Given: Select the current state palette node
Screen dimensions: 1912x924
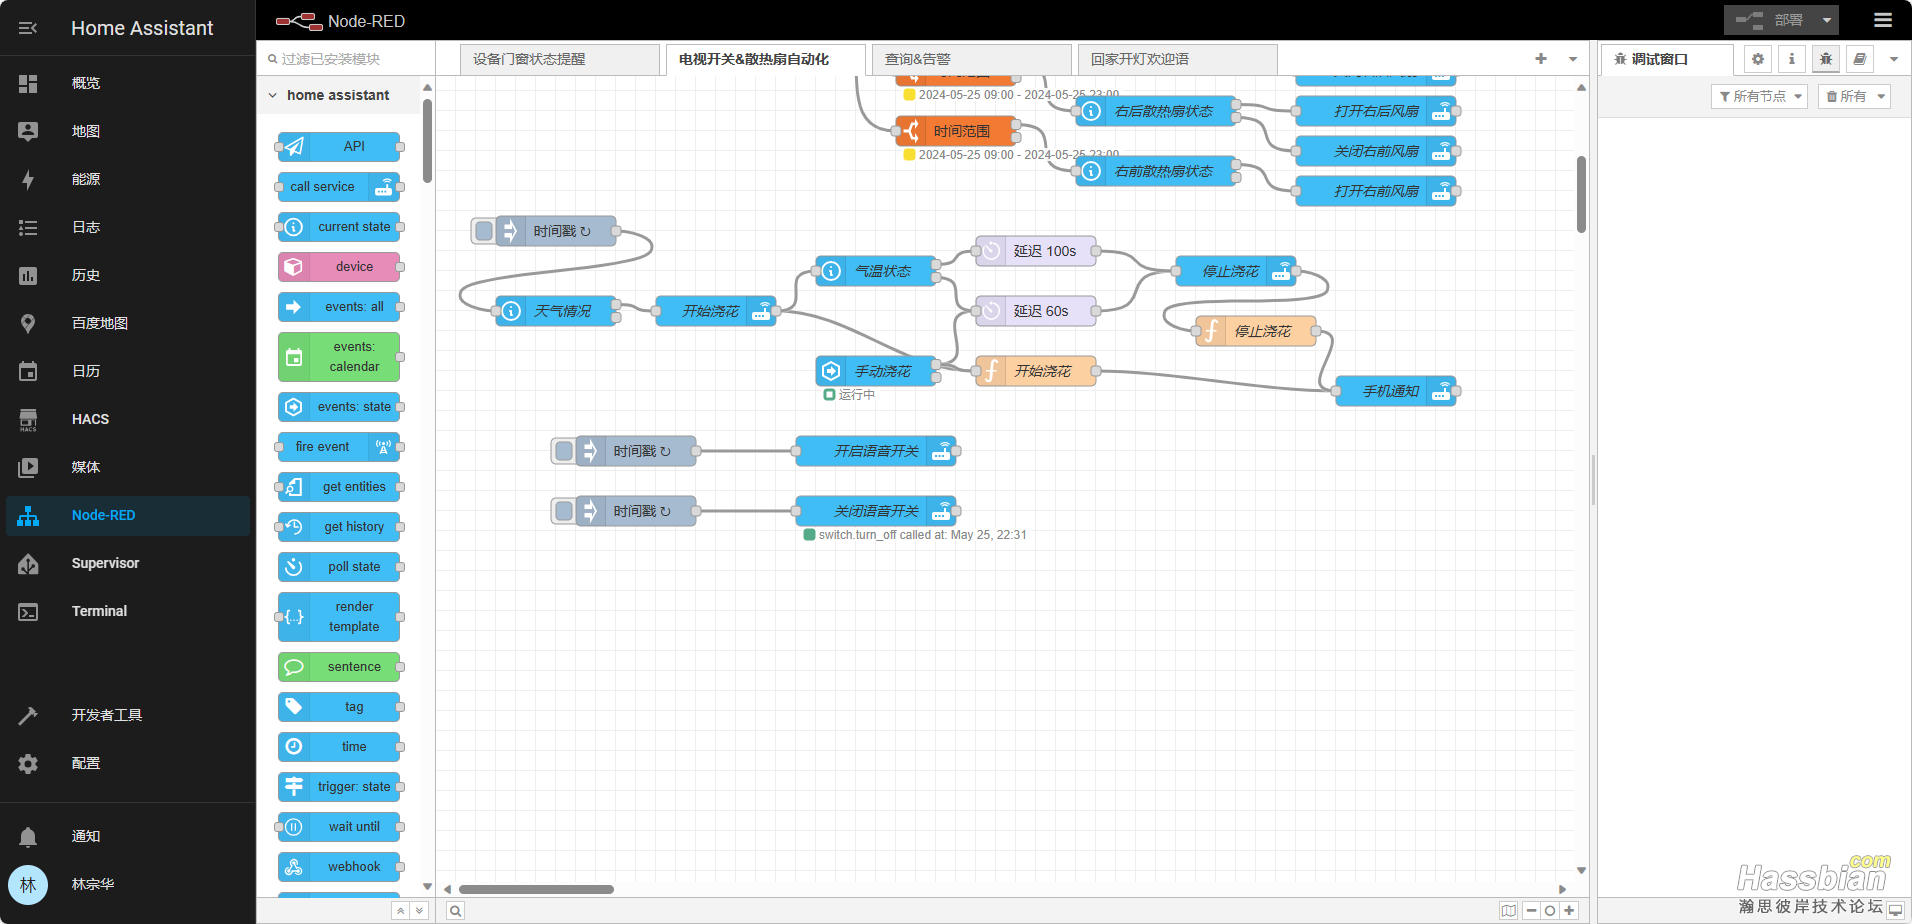Looking at the screenshot, I should pyautogui.click(x=339, y=226).
